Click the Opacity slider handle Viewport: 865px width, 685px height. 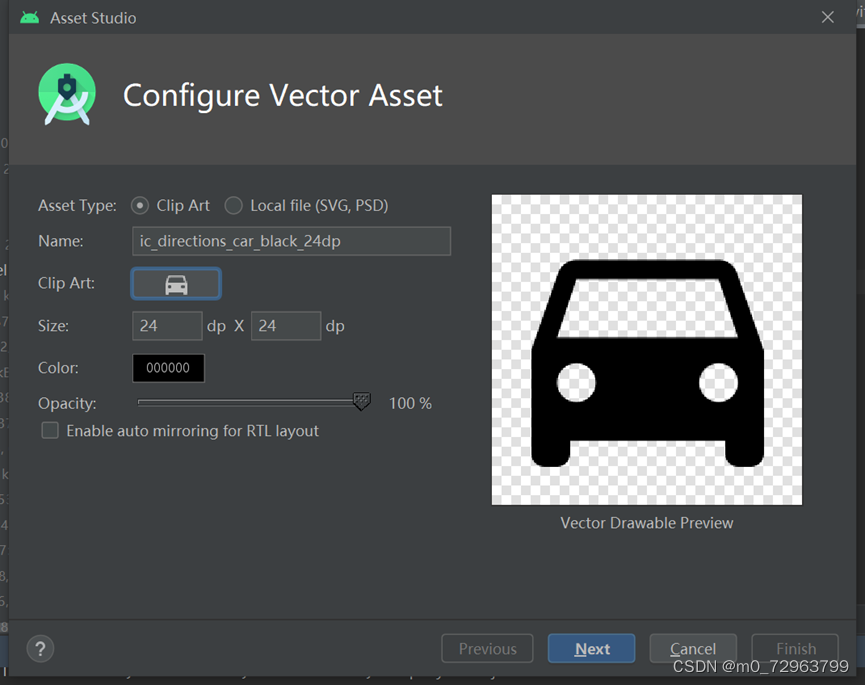pyautogui.click(x=361, y=402)
